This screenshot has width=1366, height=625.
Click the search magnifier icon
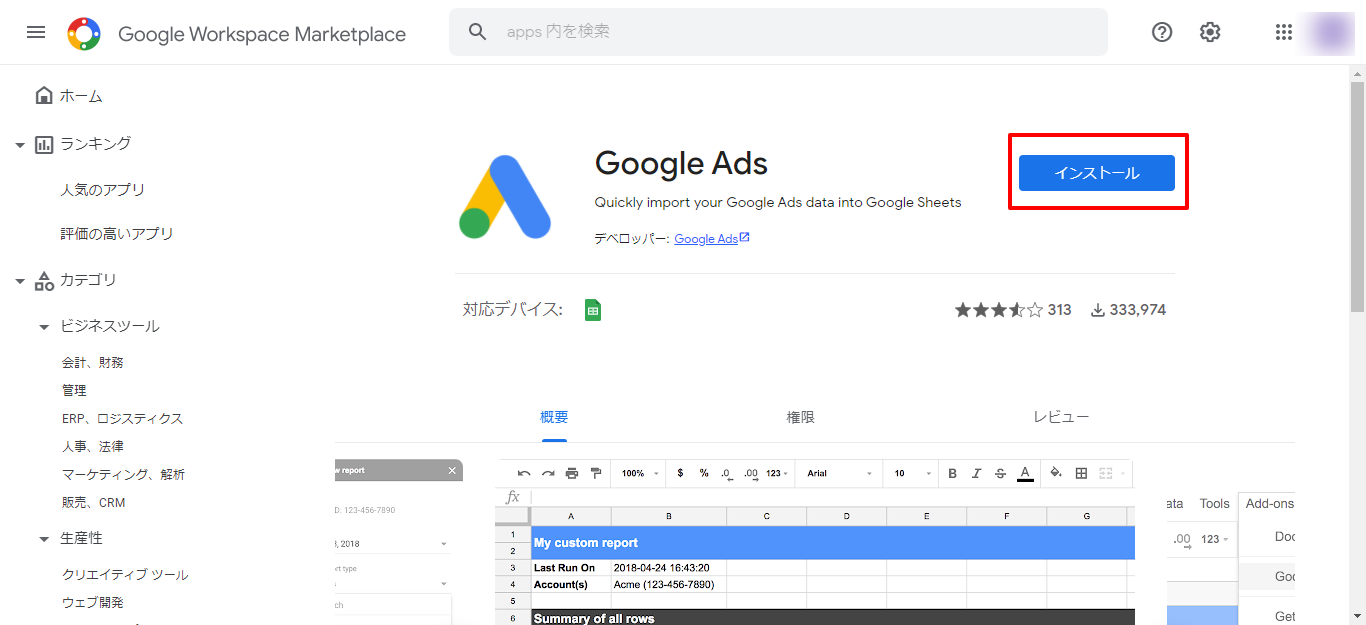pyautogui.click(x=477, y=32)
